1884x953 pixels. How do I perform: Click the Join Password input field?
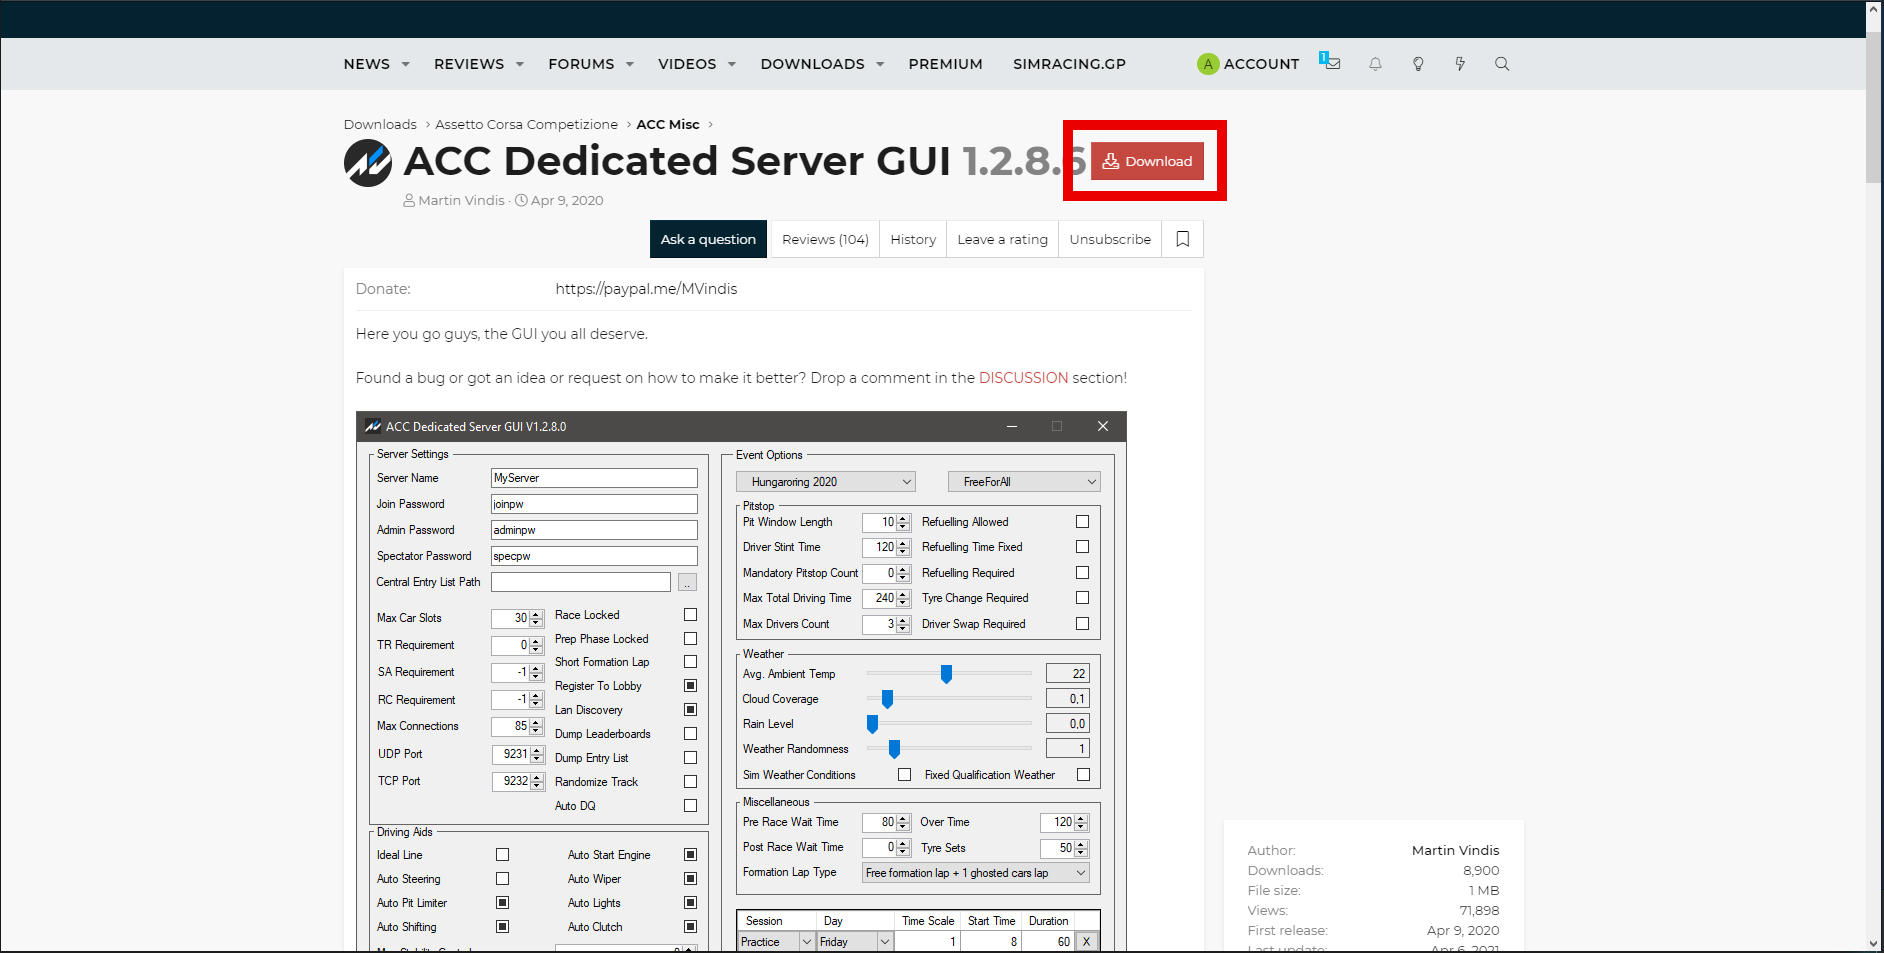594,504
